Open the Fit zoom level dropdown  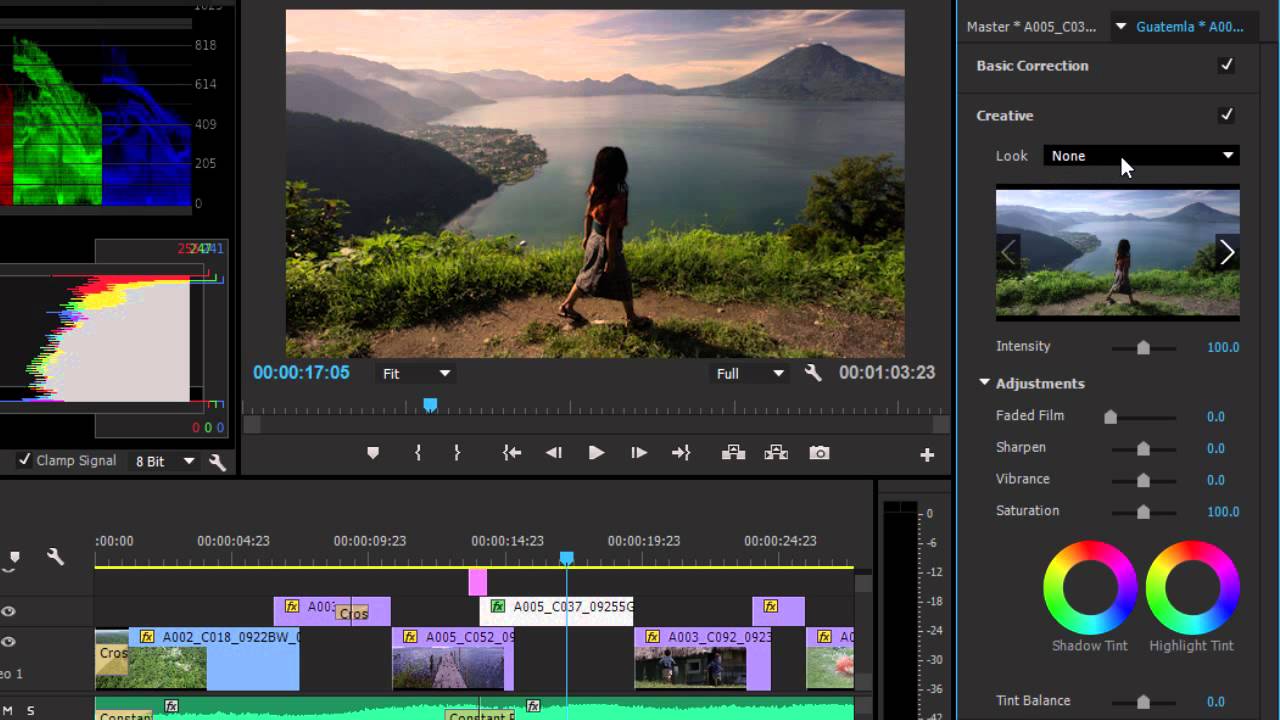(x=414, y=372)
